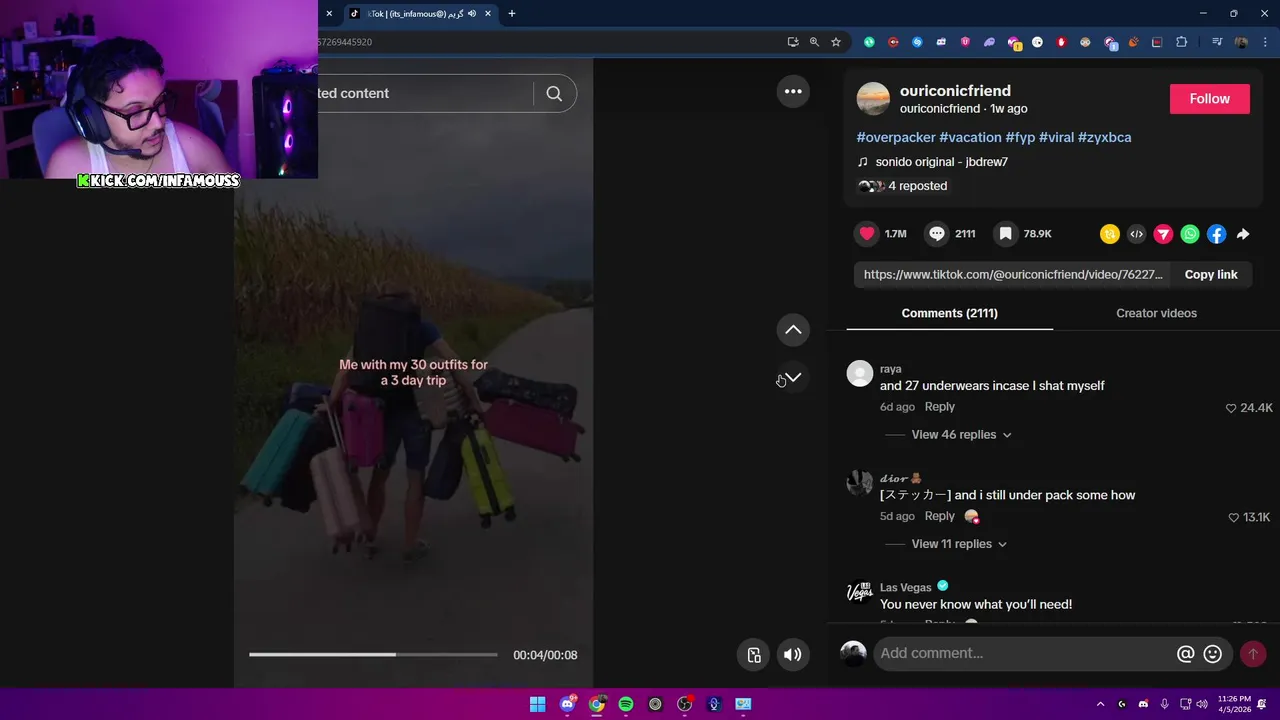Copy link to the video

point(1211,274)
